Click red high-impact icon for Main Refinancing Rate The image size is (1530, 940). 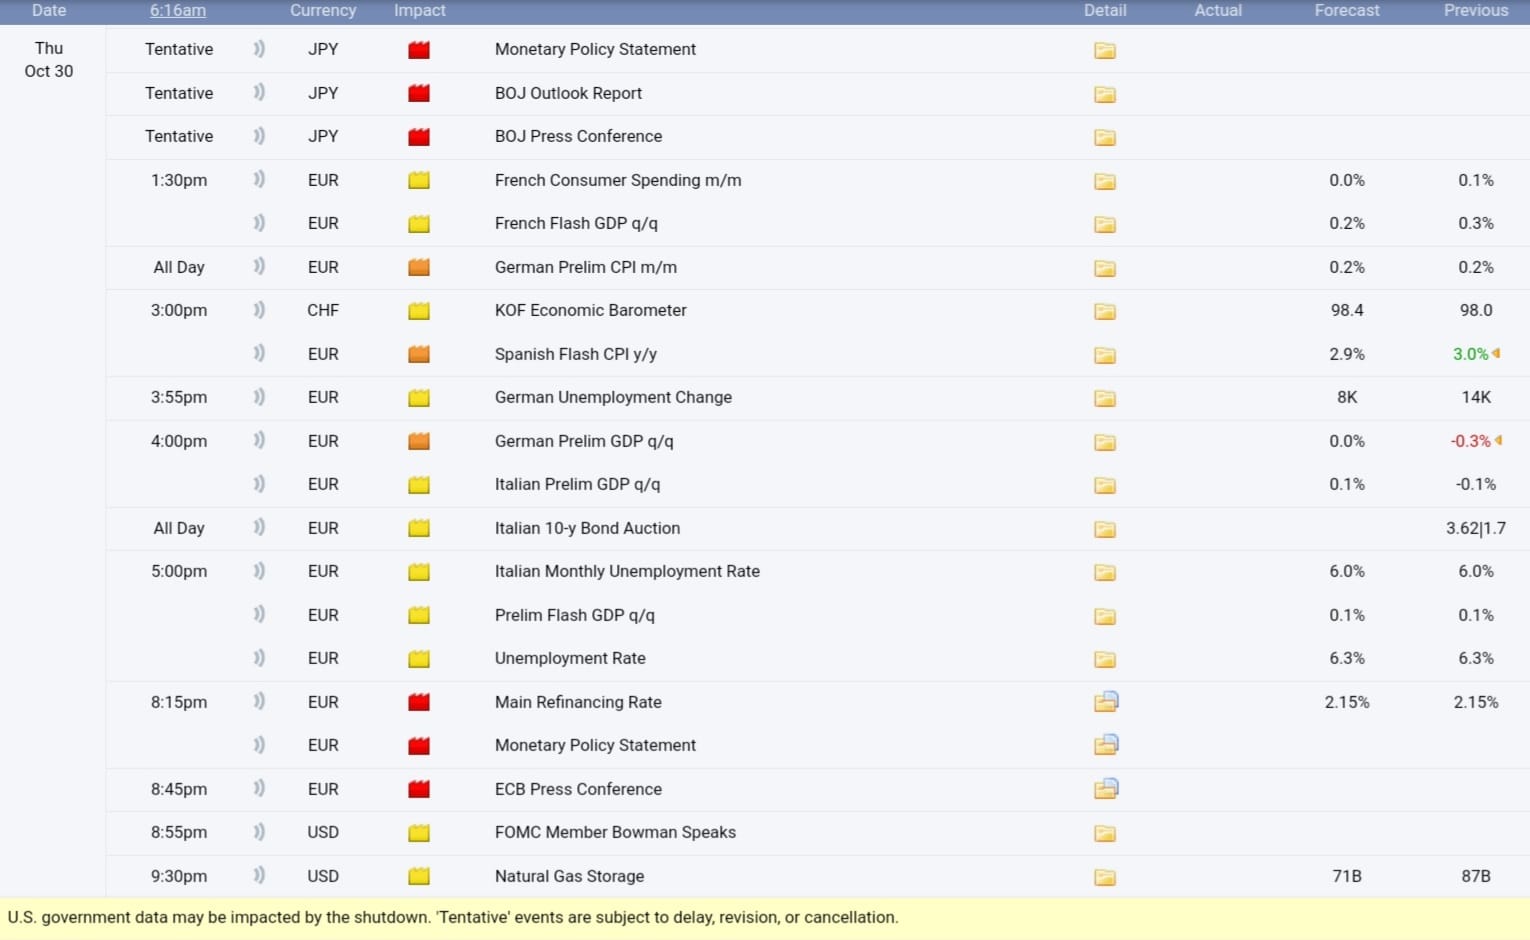419,702
